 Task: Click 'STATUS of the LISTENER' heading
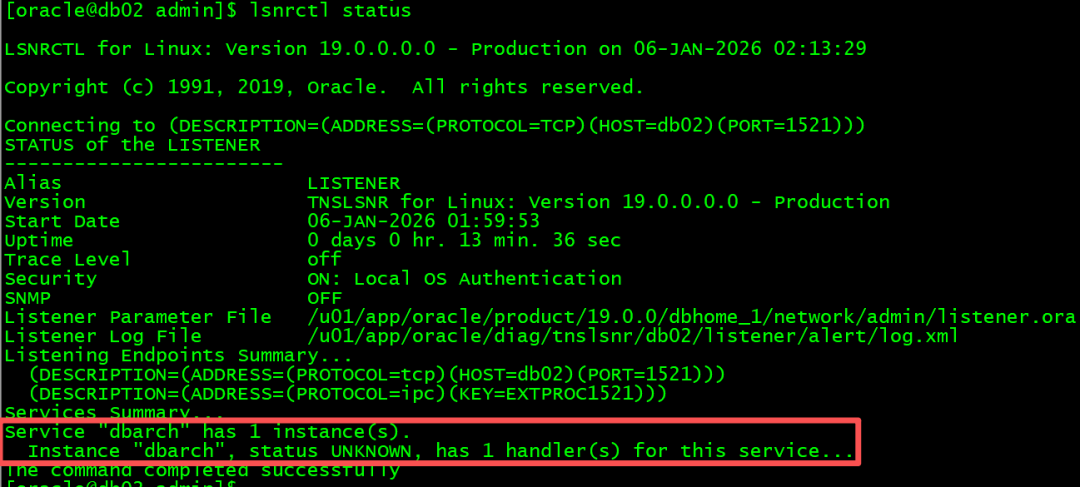(x=132, y=145)
